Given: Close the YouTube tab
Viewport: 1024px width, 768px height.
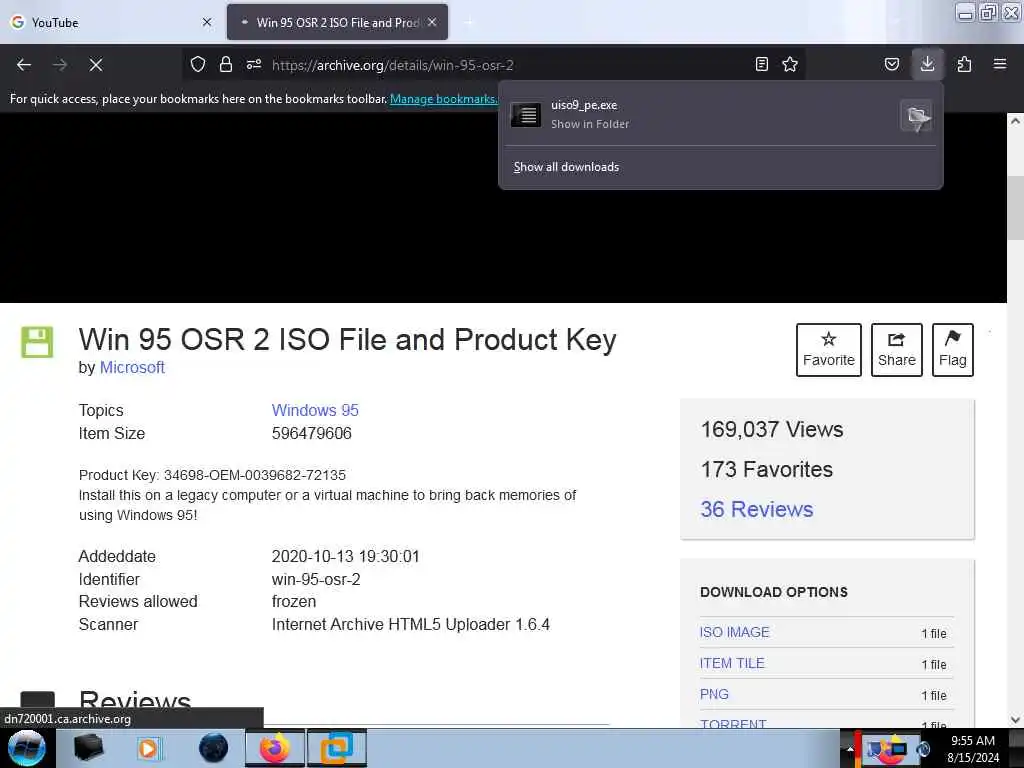Looking at the screenshot, I should (207, 22).
